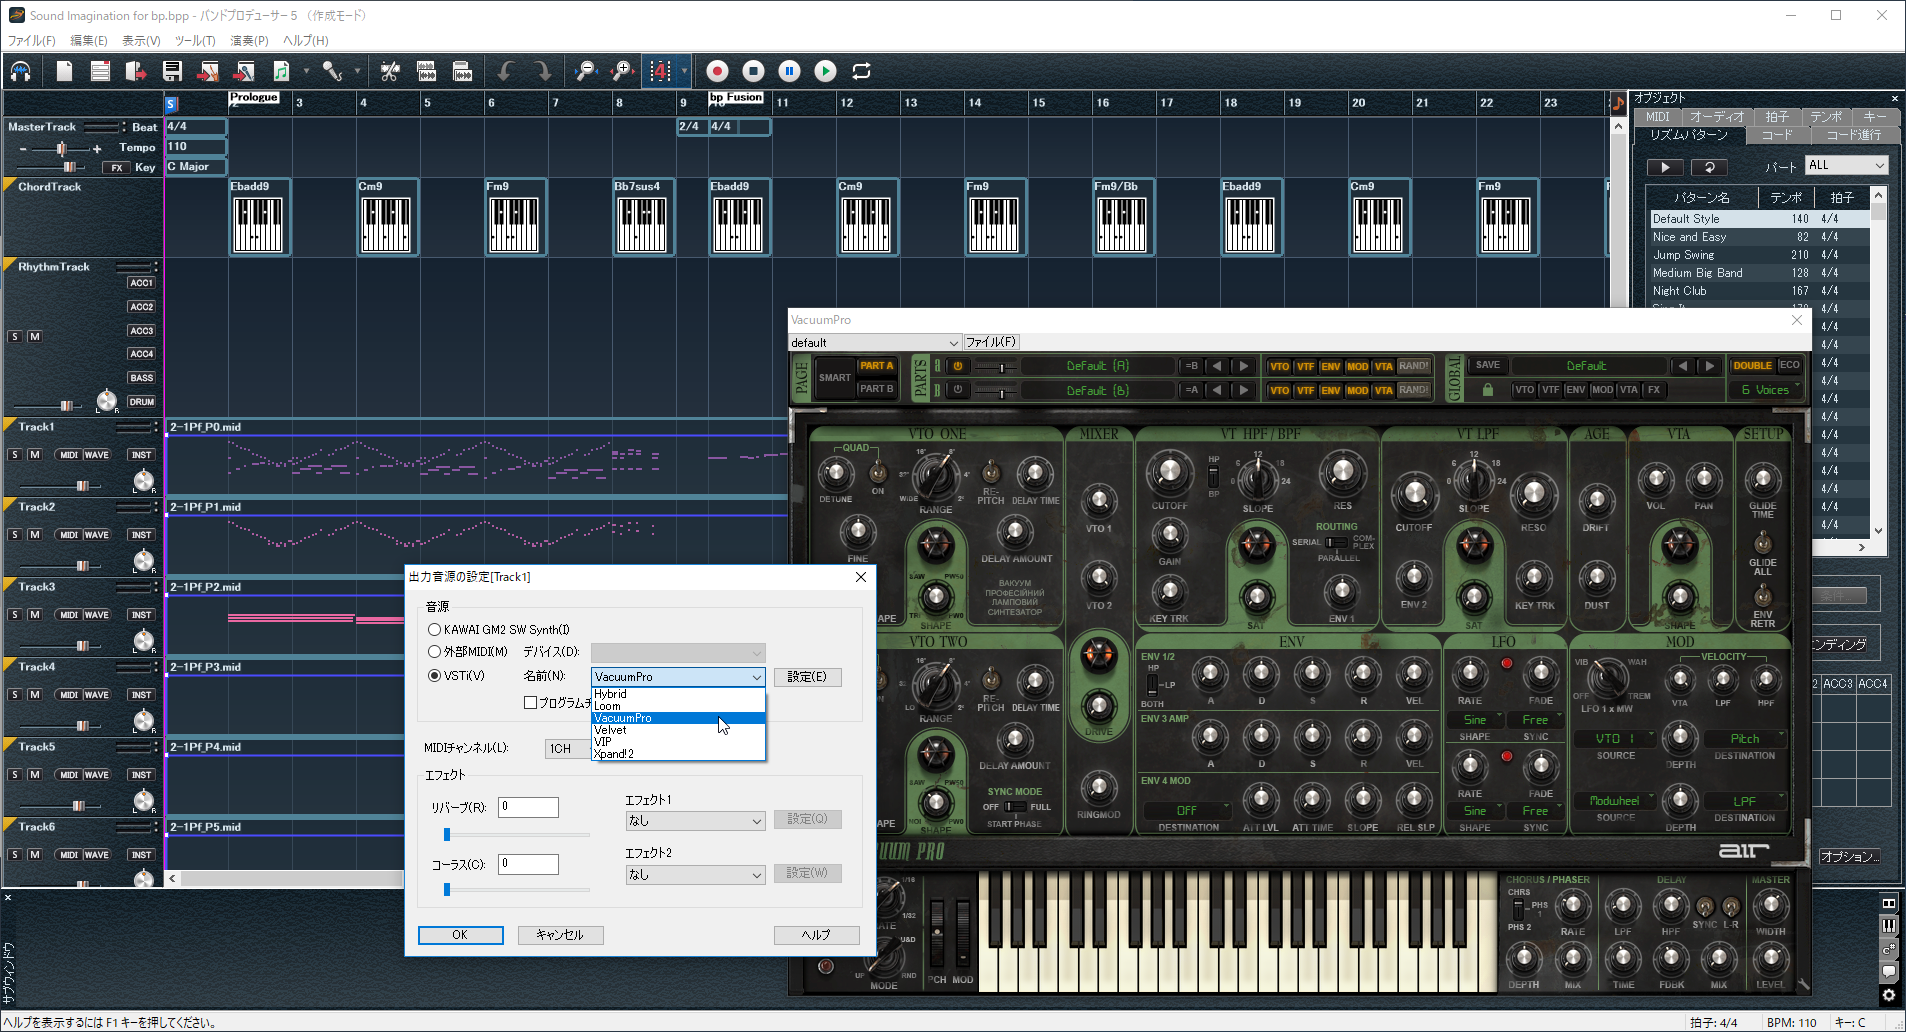Redo with the right curved arrow
The image size is (1906, 1032).
pyautogui.click(x=542, y=71)
